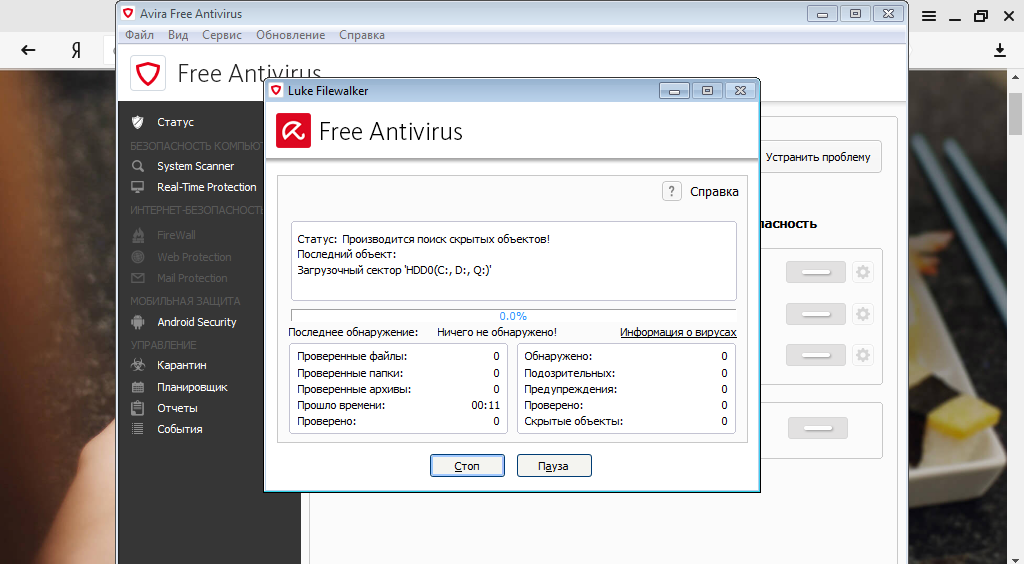Open settings gear beside the second toggle

(863, 314)
